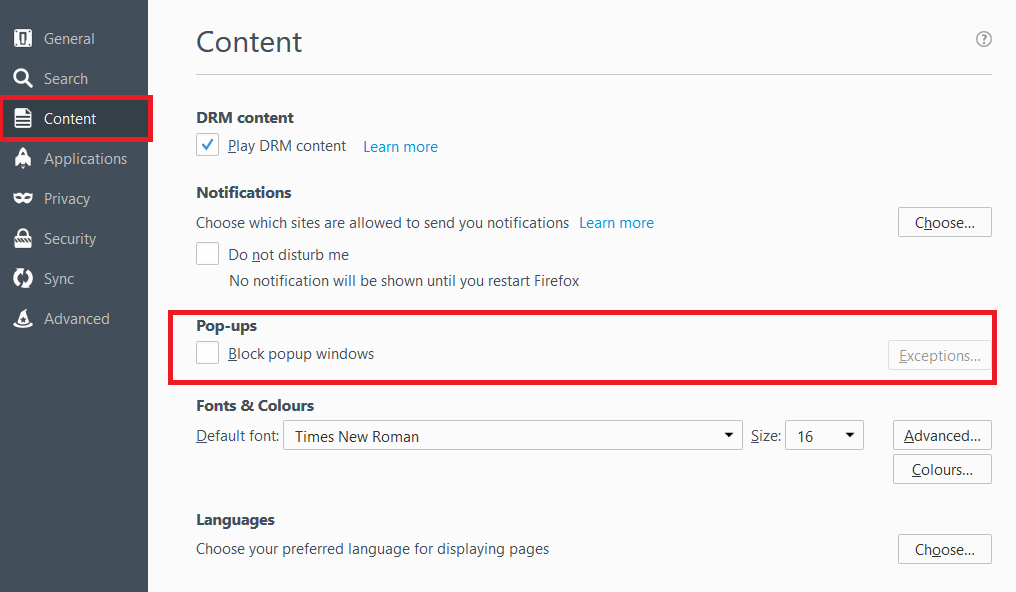The image size is (1016, 592).
Task: Open the Learn more link for DRM content
Action: (x=400, y=147)
